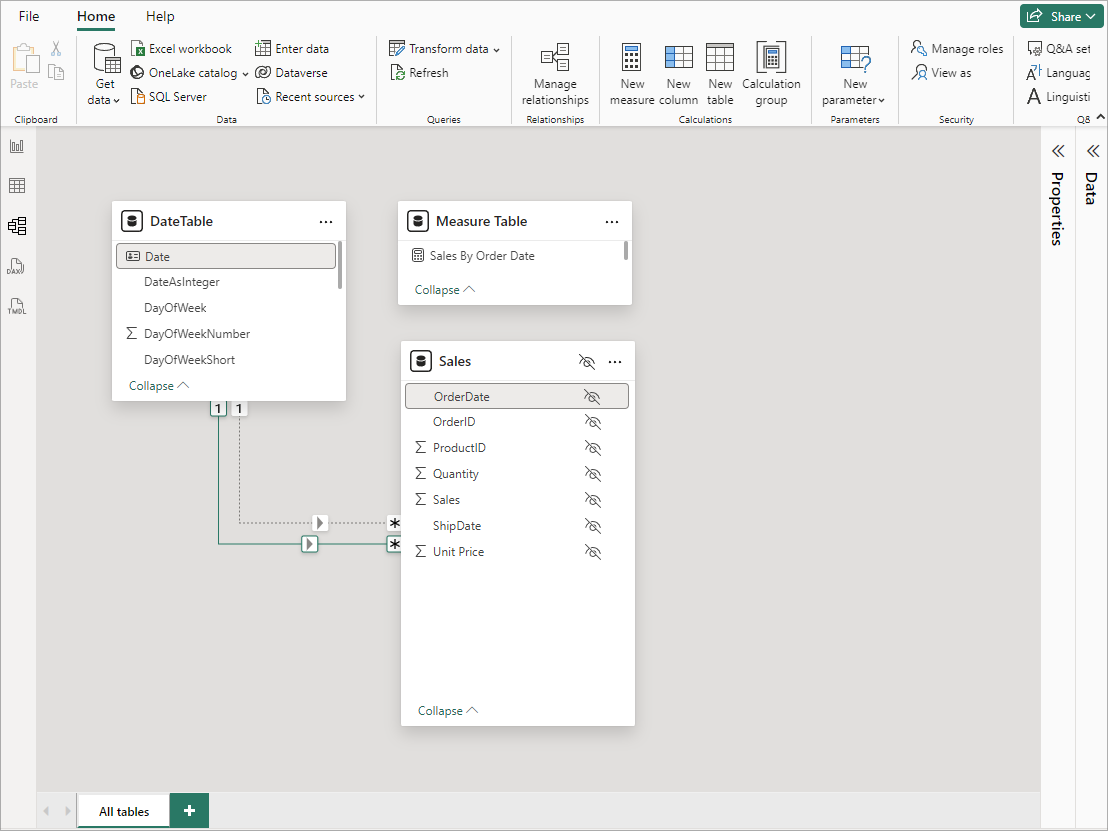Screen dimensions: 1108x831
Task: Open the File menu
Action: [29, 16]
